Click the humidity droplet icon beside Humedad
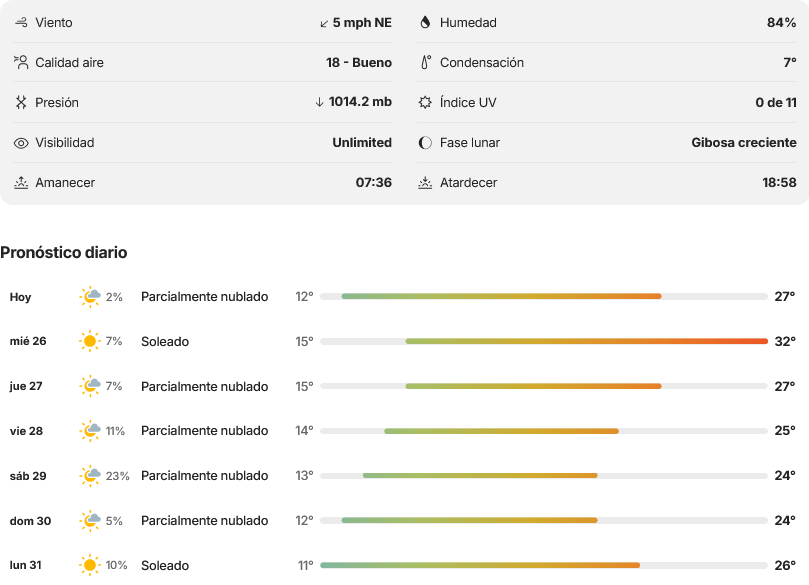 425,22
